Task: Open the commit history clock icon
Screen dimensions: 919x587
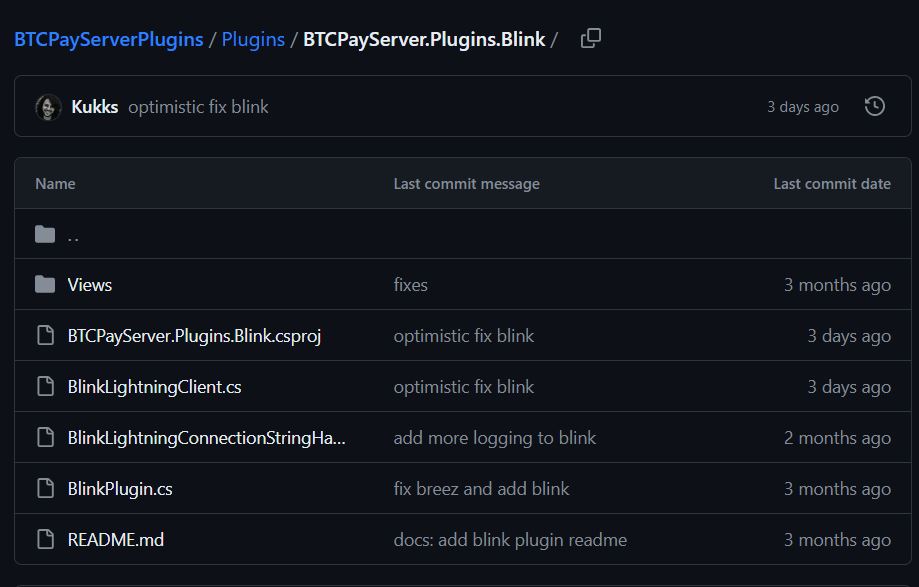Action: coord(875,106)
